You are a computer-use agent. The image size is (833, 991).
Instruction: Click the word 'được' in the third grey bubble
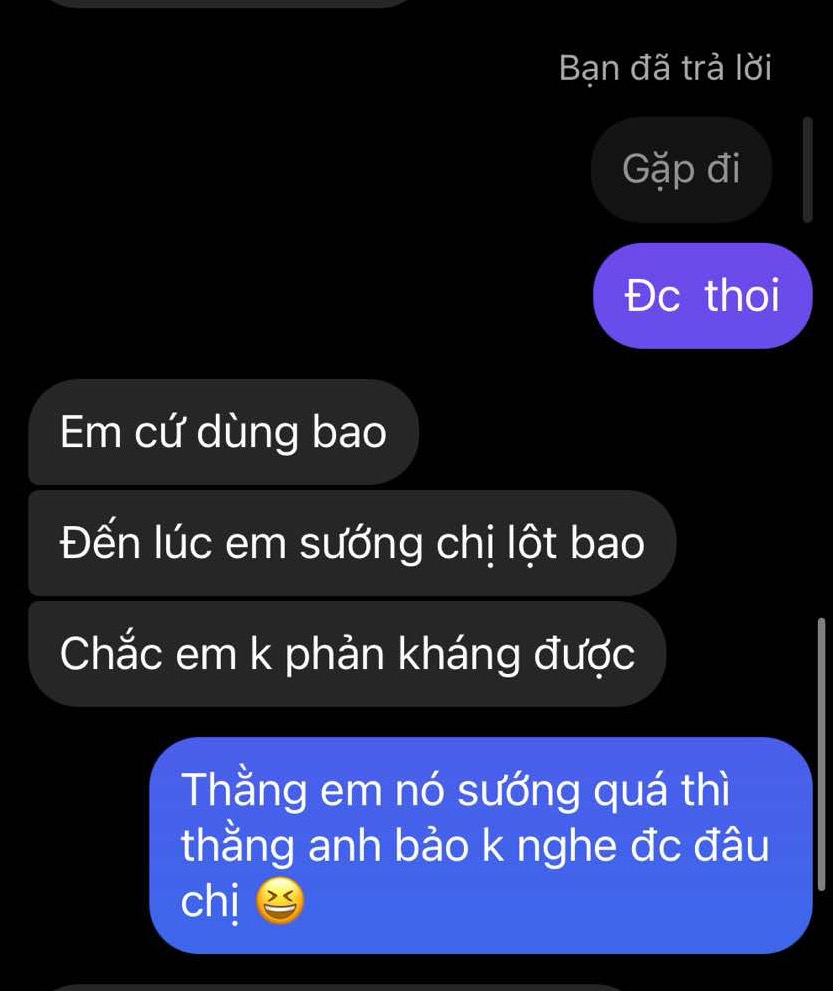point(584,655)
